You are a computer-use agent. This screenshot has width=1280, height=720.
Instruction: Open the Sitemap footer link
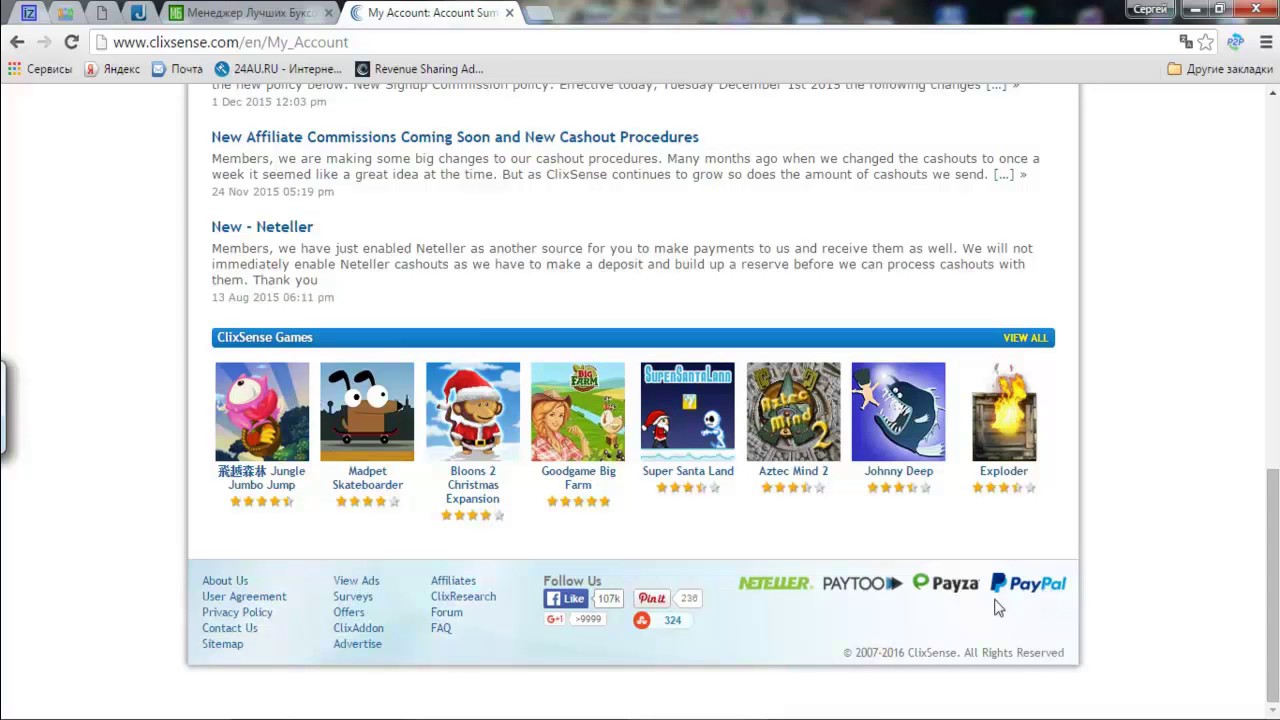pyautogui.click(x=222, y=645)
